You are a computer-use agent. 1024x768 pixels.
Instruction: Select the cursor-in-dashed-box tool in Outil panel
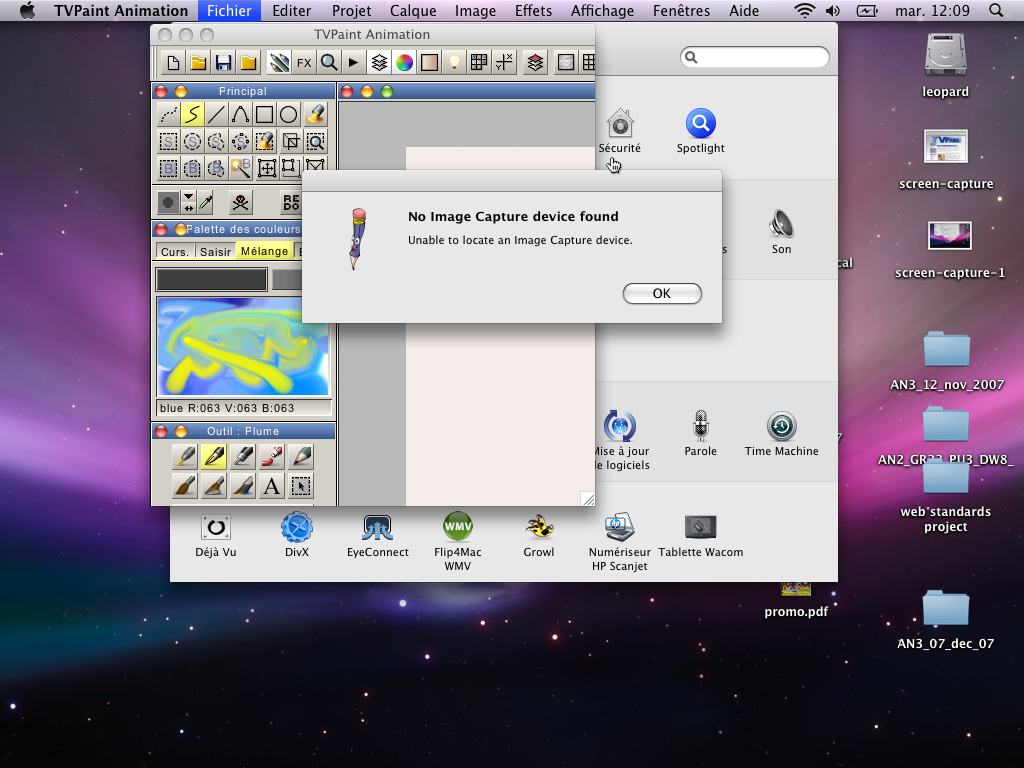pos(301,486)
